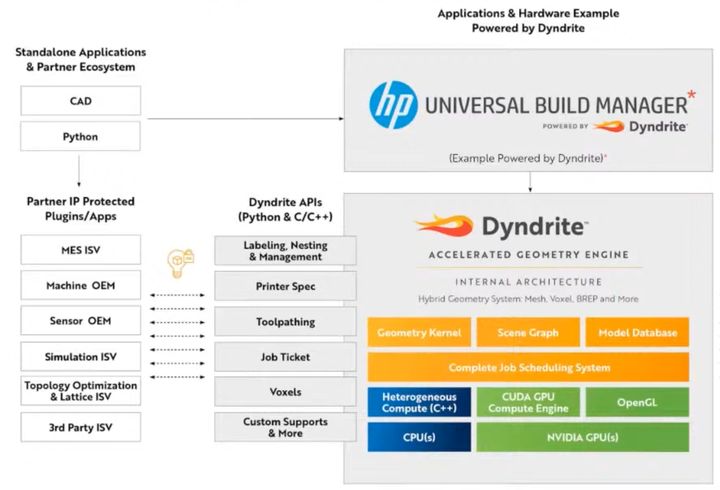This screenshot has height=490, width=720.
Task: Choose the Machine OEM box
Action: (x=80, y=286)
